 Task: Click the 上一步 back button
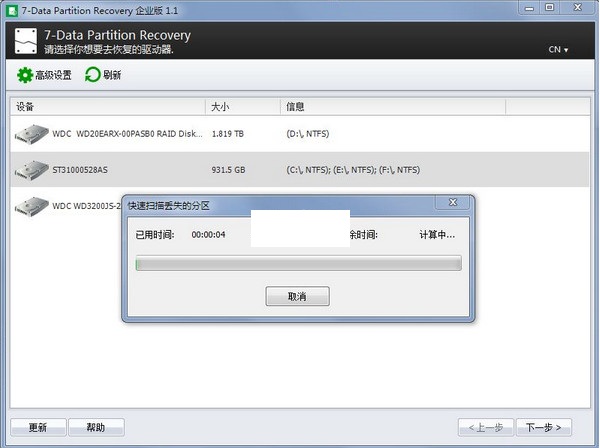click(486, 427)
